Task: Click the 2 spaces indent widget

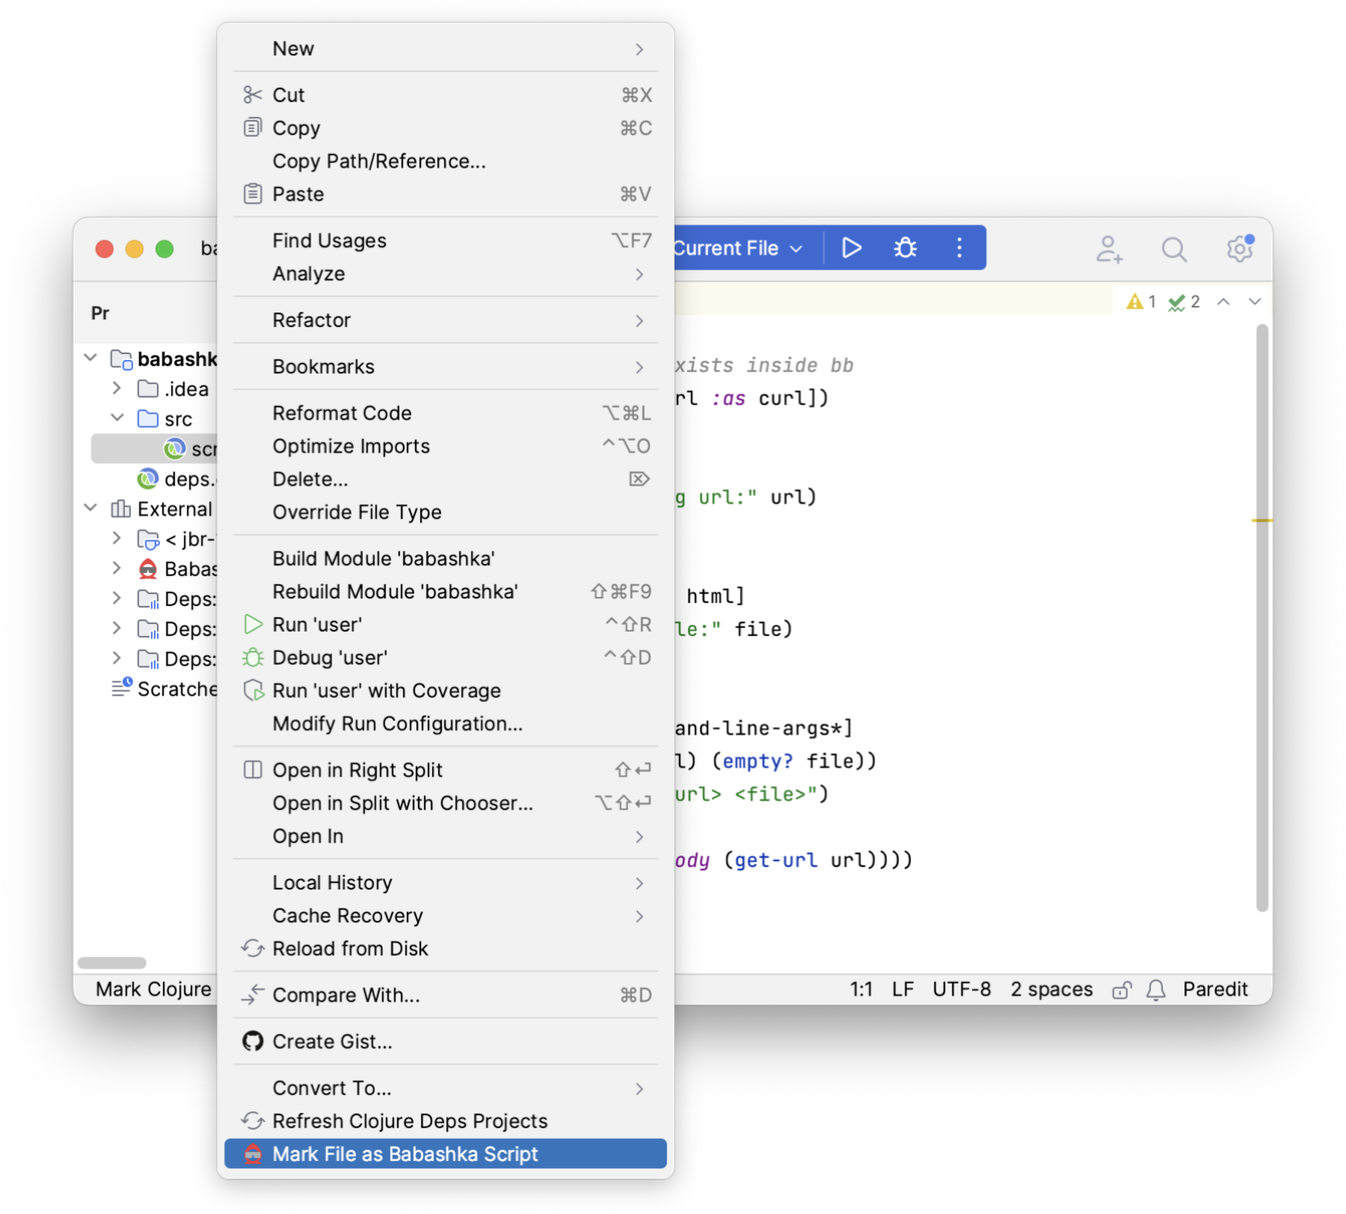Action: [x=1051, y=989]
